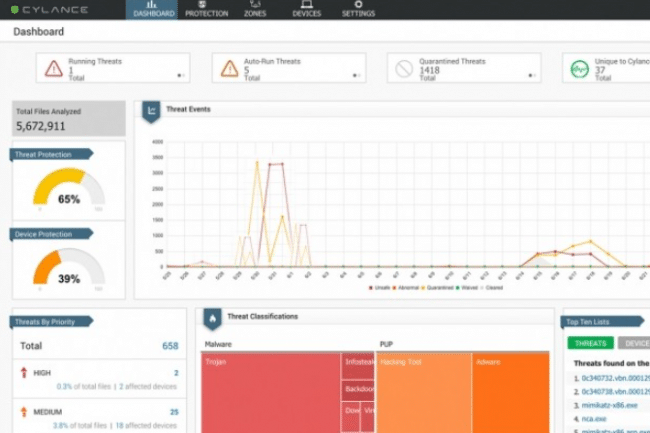Click the Threat Events chart icon
Screen dimensions: 650x433
152,111
